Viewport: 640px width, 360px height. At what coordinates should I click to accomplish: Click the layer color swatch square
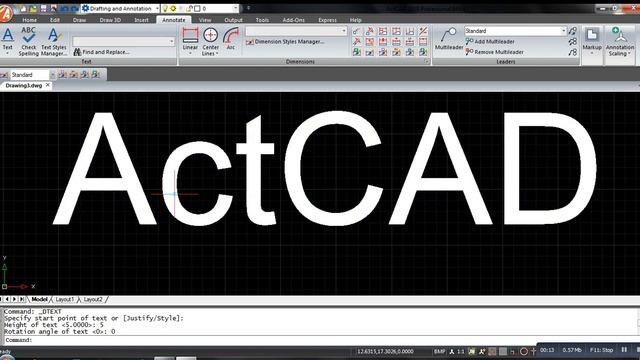pos(197,9)
